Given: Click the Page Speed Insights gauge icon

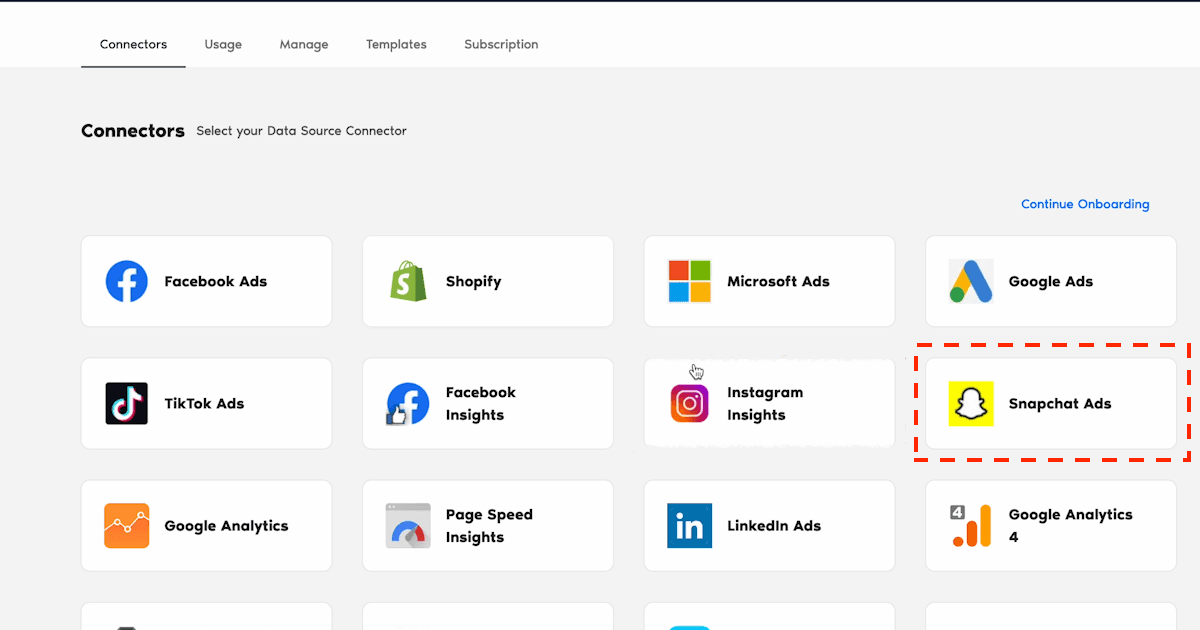Looking at the screenshot, I should [x=408, y=526].
